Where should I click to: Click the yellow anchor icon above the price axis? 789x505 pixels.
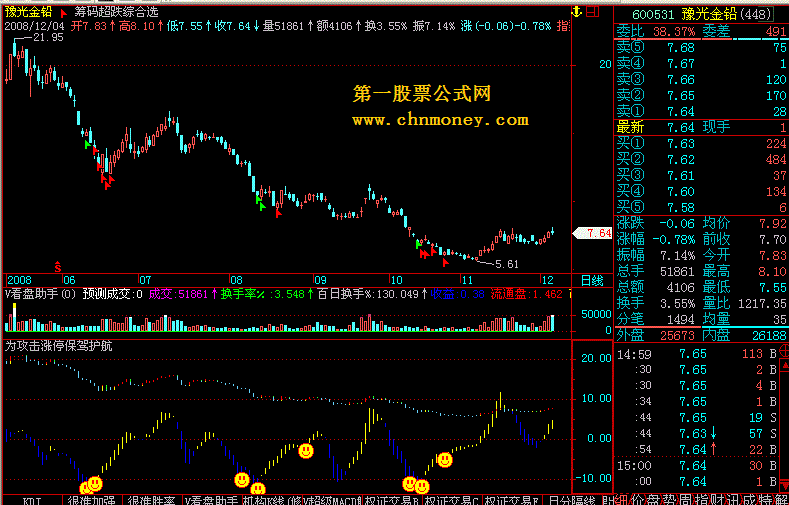(x=577, y=11)
